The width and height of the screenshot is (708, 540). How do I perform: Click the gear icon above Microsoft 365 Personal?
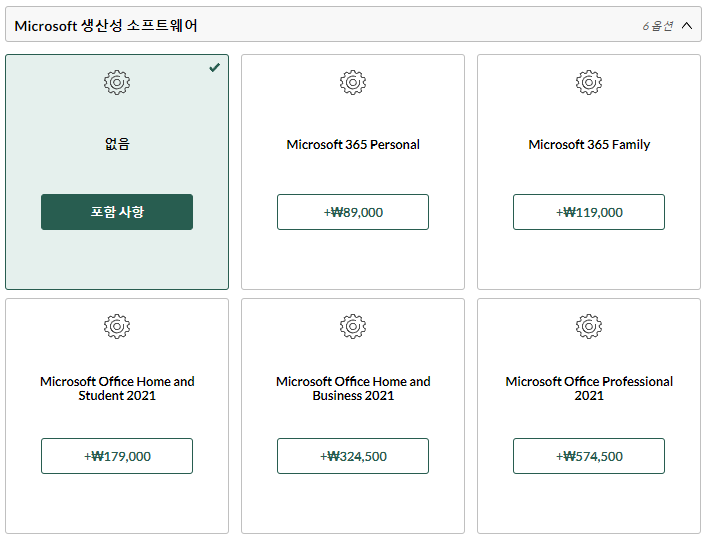pyautogui.click(x=353, y=82)
